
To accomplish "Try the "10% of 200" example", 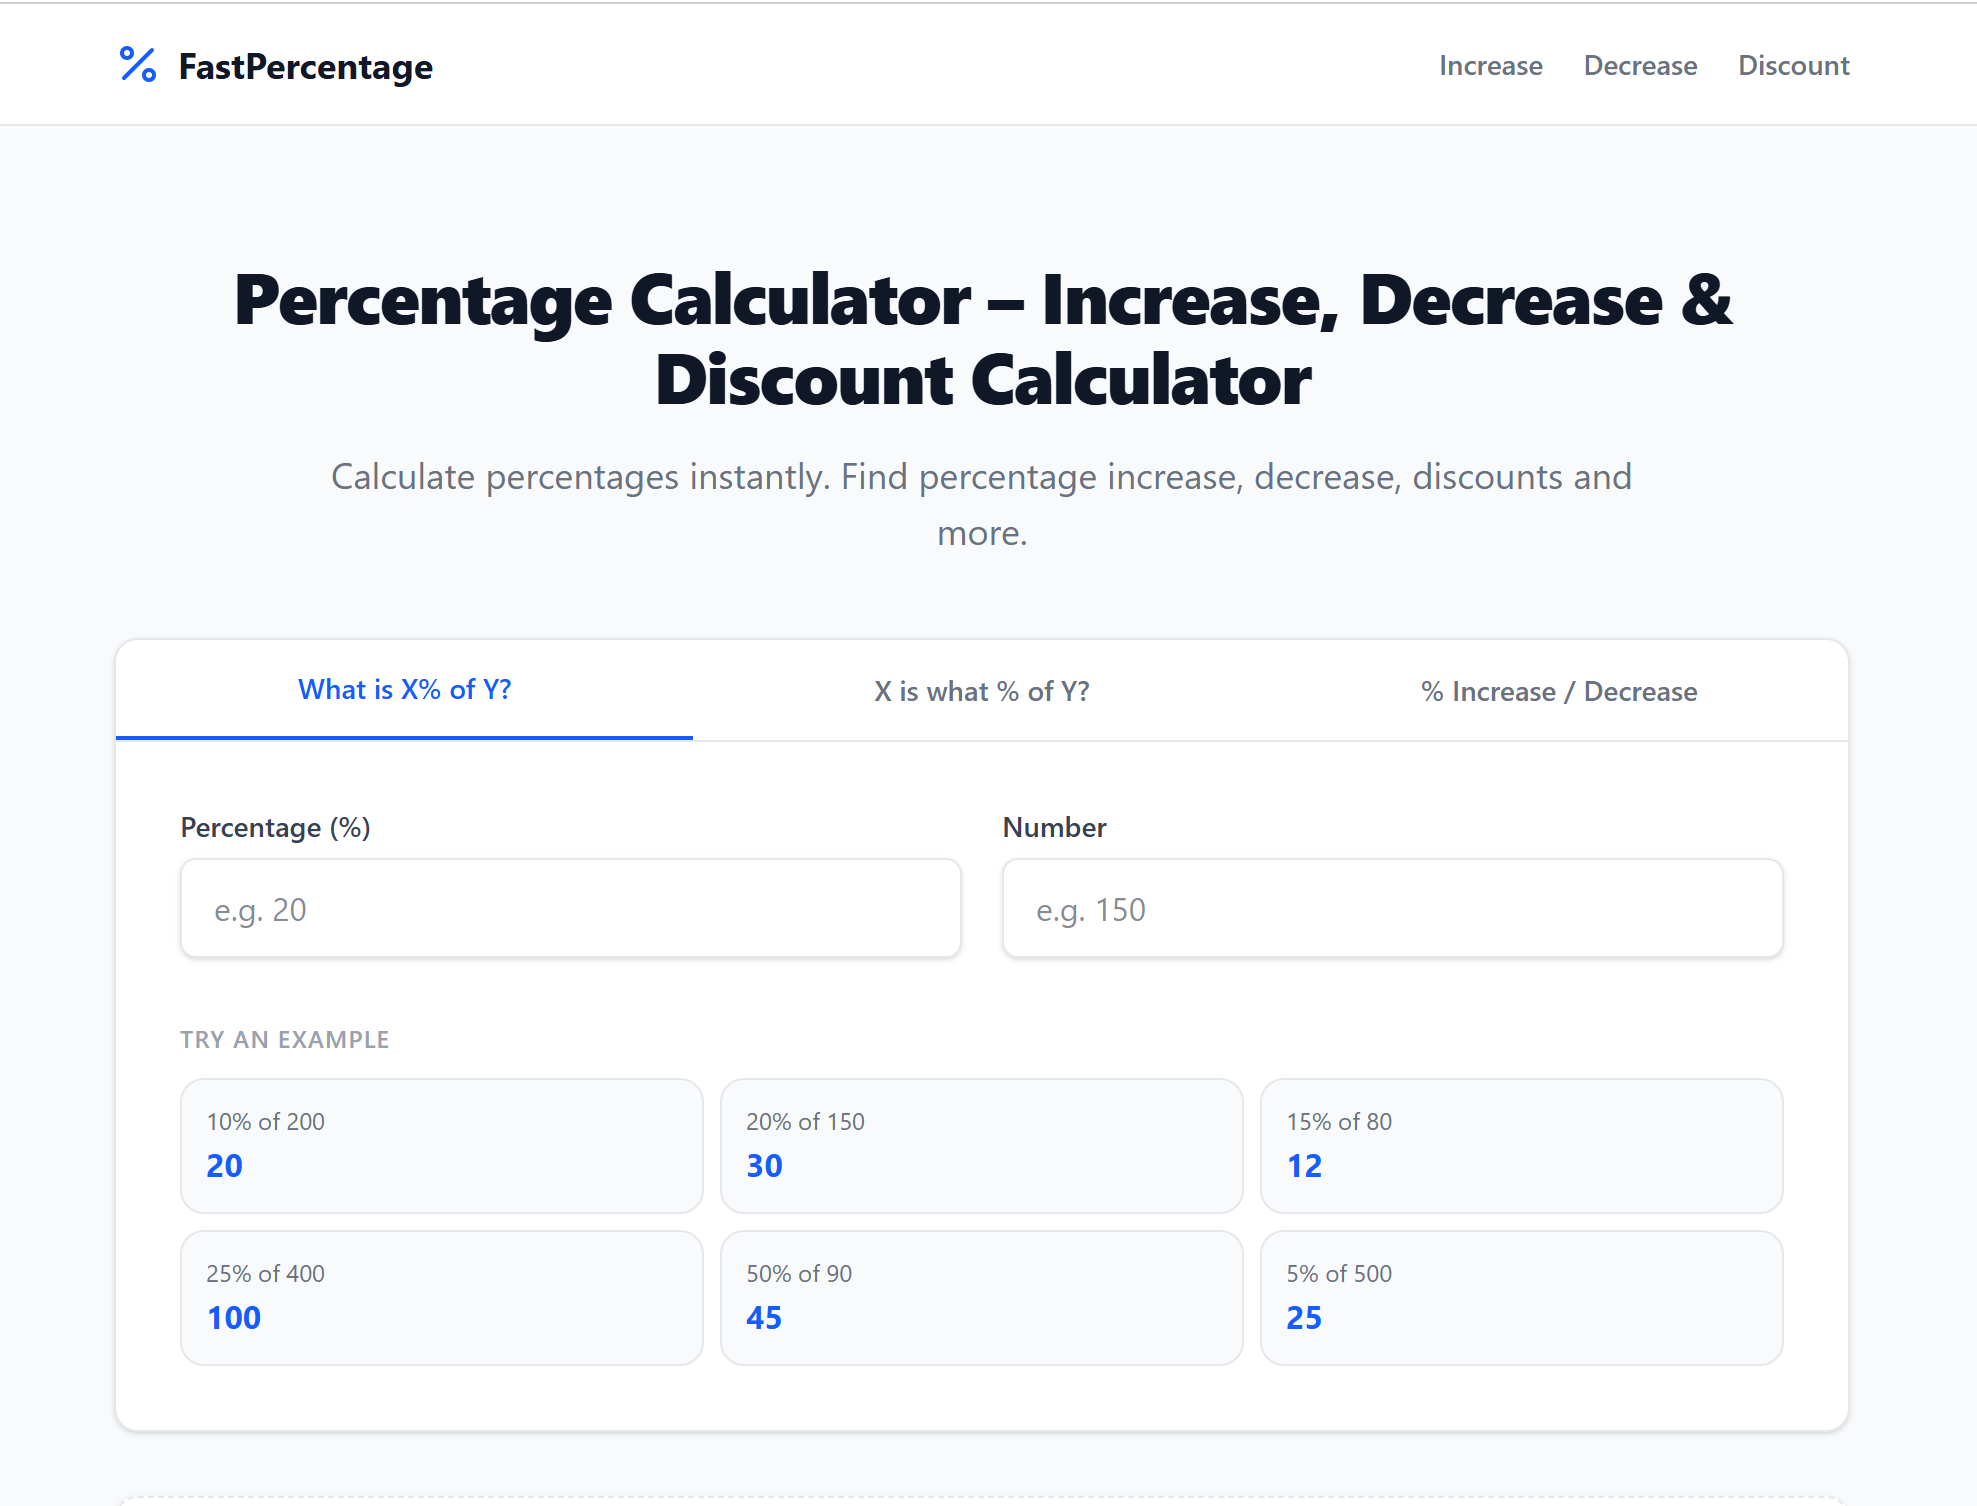I will 441,1145.
